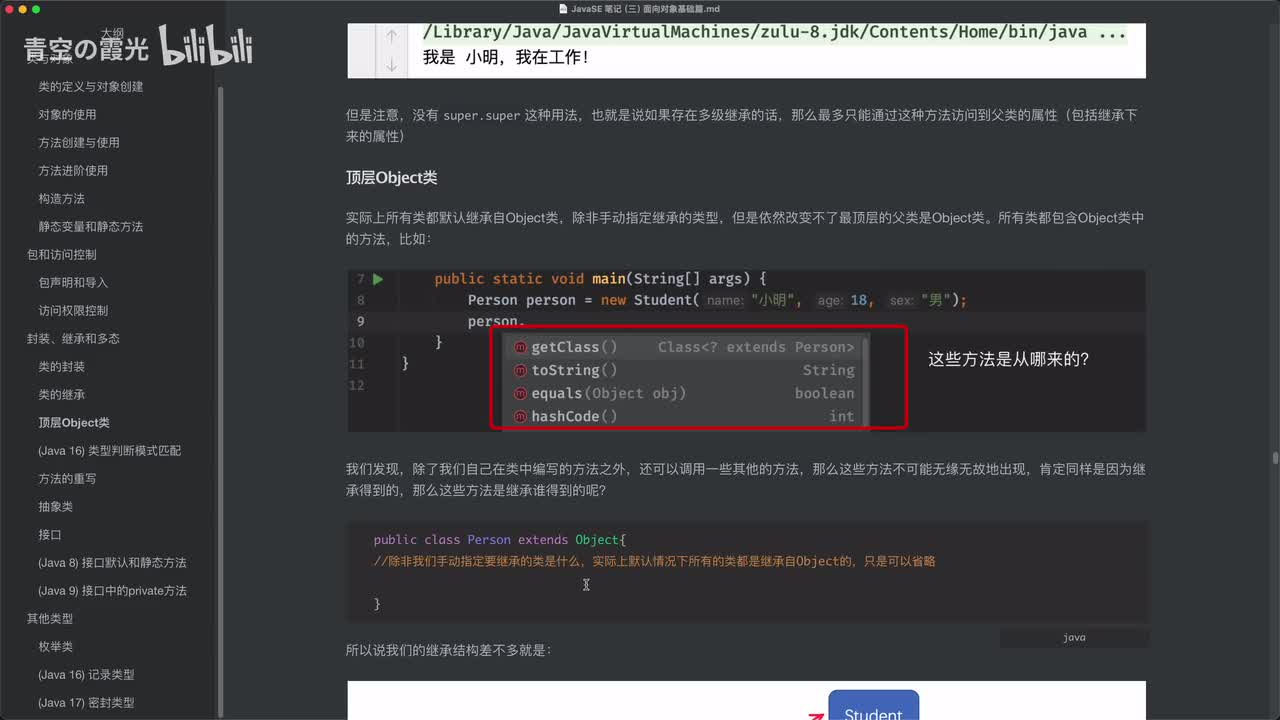The height and width of the screenshot is (720, 1280).
Task: Click inside code line public class Person extends Object{
Action: coord(499,540)
